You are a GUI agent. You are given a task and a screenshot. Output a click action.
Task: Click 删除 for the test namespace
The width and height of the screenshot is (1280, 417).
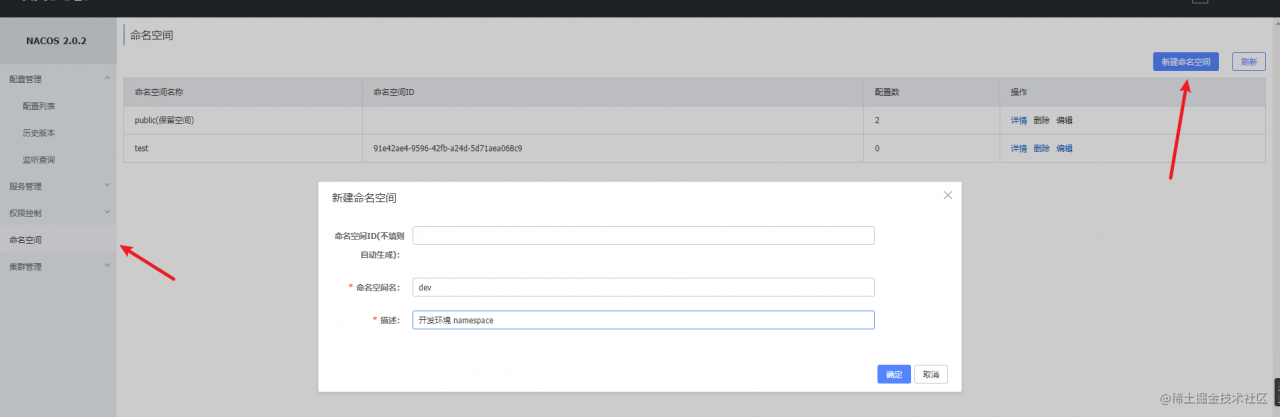[1041, 148]
